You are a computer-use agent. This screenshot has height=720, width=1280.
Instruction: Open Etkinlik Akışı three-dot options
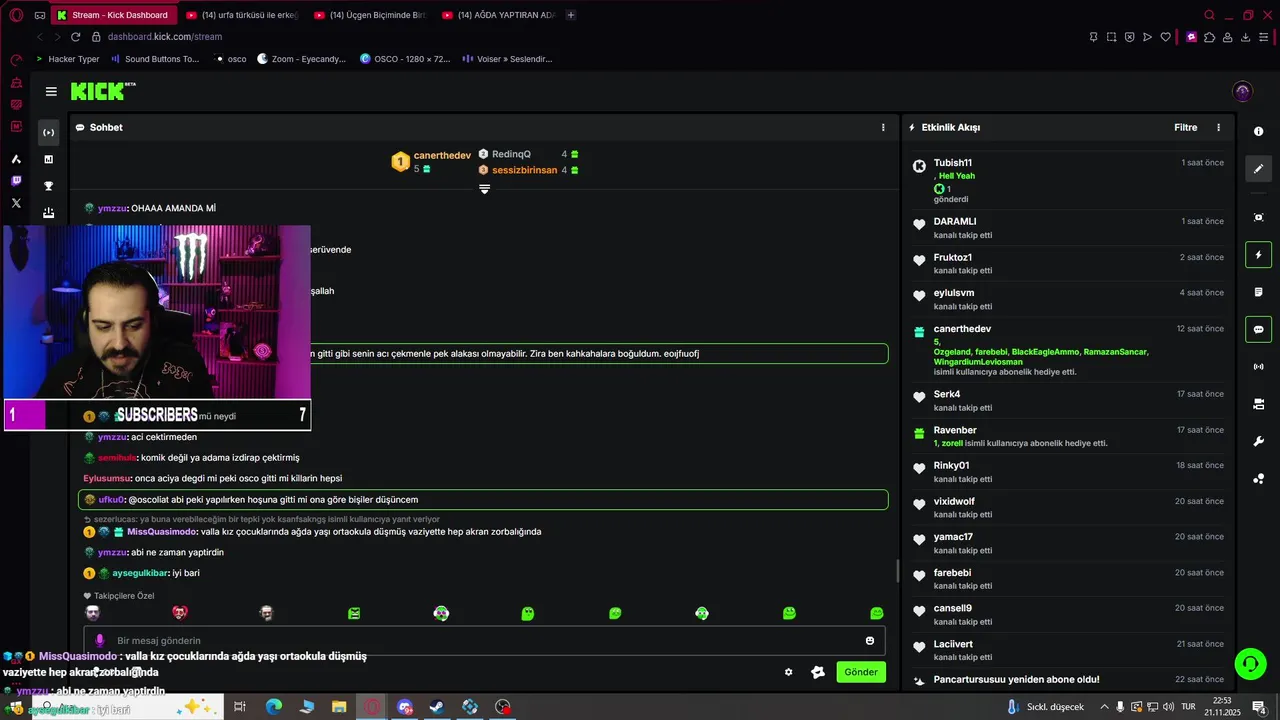1218,127
